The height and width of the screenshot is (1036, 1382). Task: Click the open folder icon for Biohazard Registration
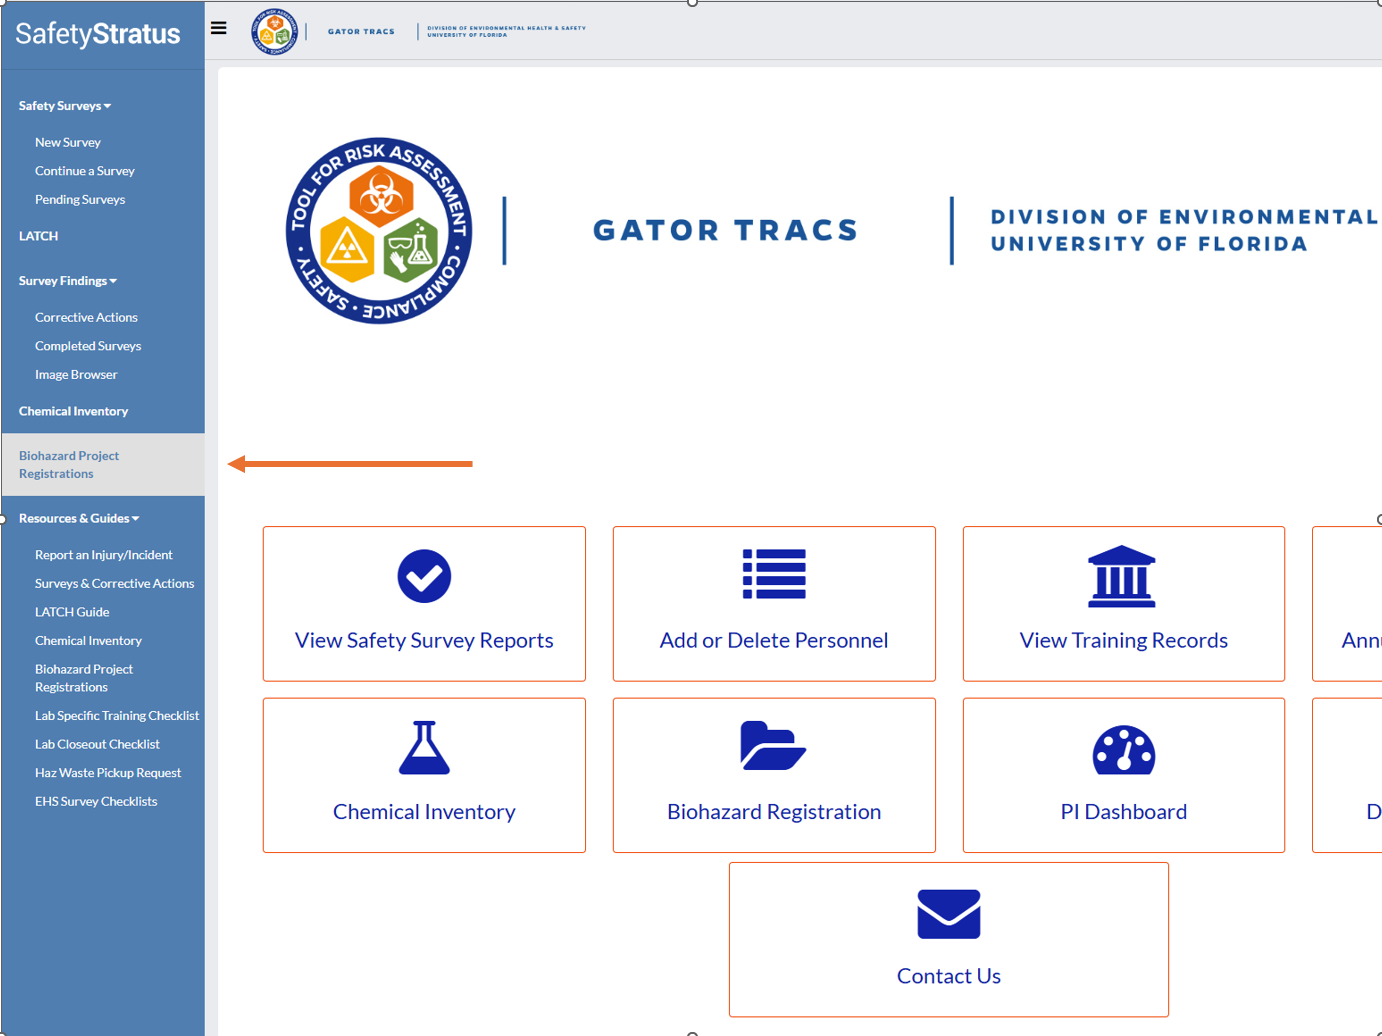[x=773, y=746]
